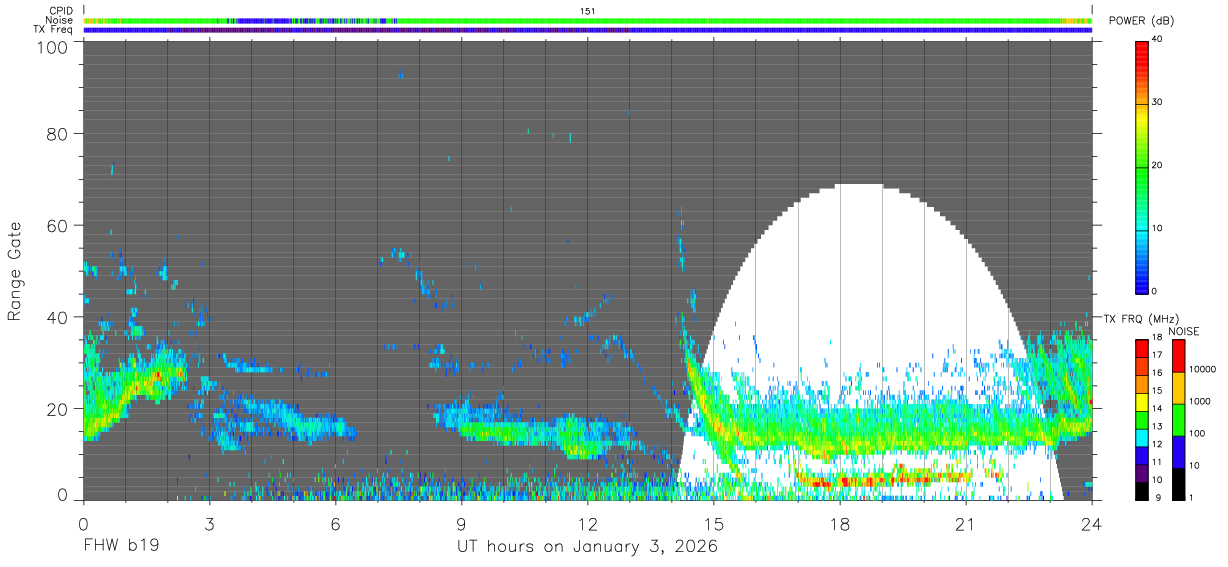This screenshot has height=567, width=1228.
Task: Click the power color scale bar
Action: point(1141,166)
